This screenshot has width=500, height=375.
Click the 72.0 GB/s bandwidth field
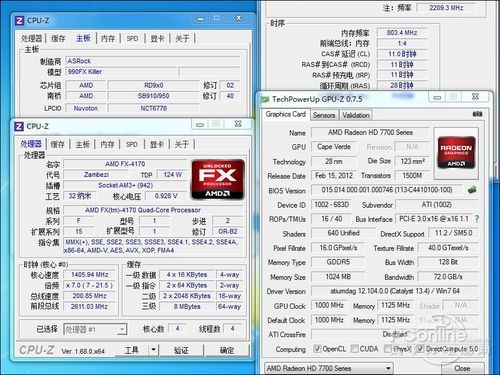click(x=448, y=277)
